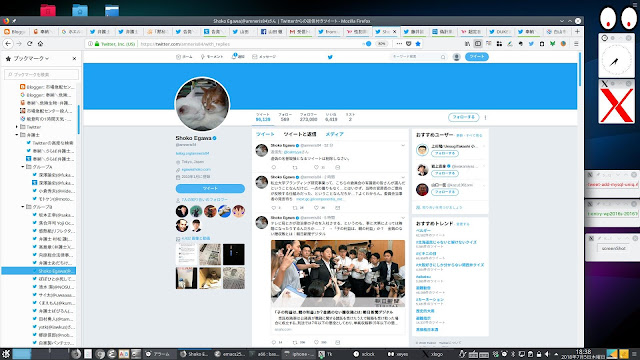Screen dimensions: 640x360
Task: Open account avatar menu in Twitter header
Action: [457, 57]
